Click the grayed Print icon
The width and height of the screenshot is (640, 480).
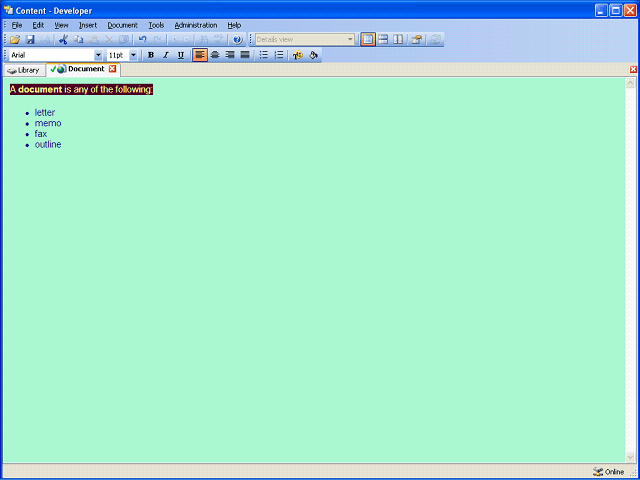point(45,40)
